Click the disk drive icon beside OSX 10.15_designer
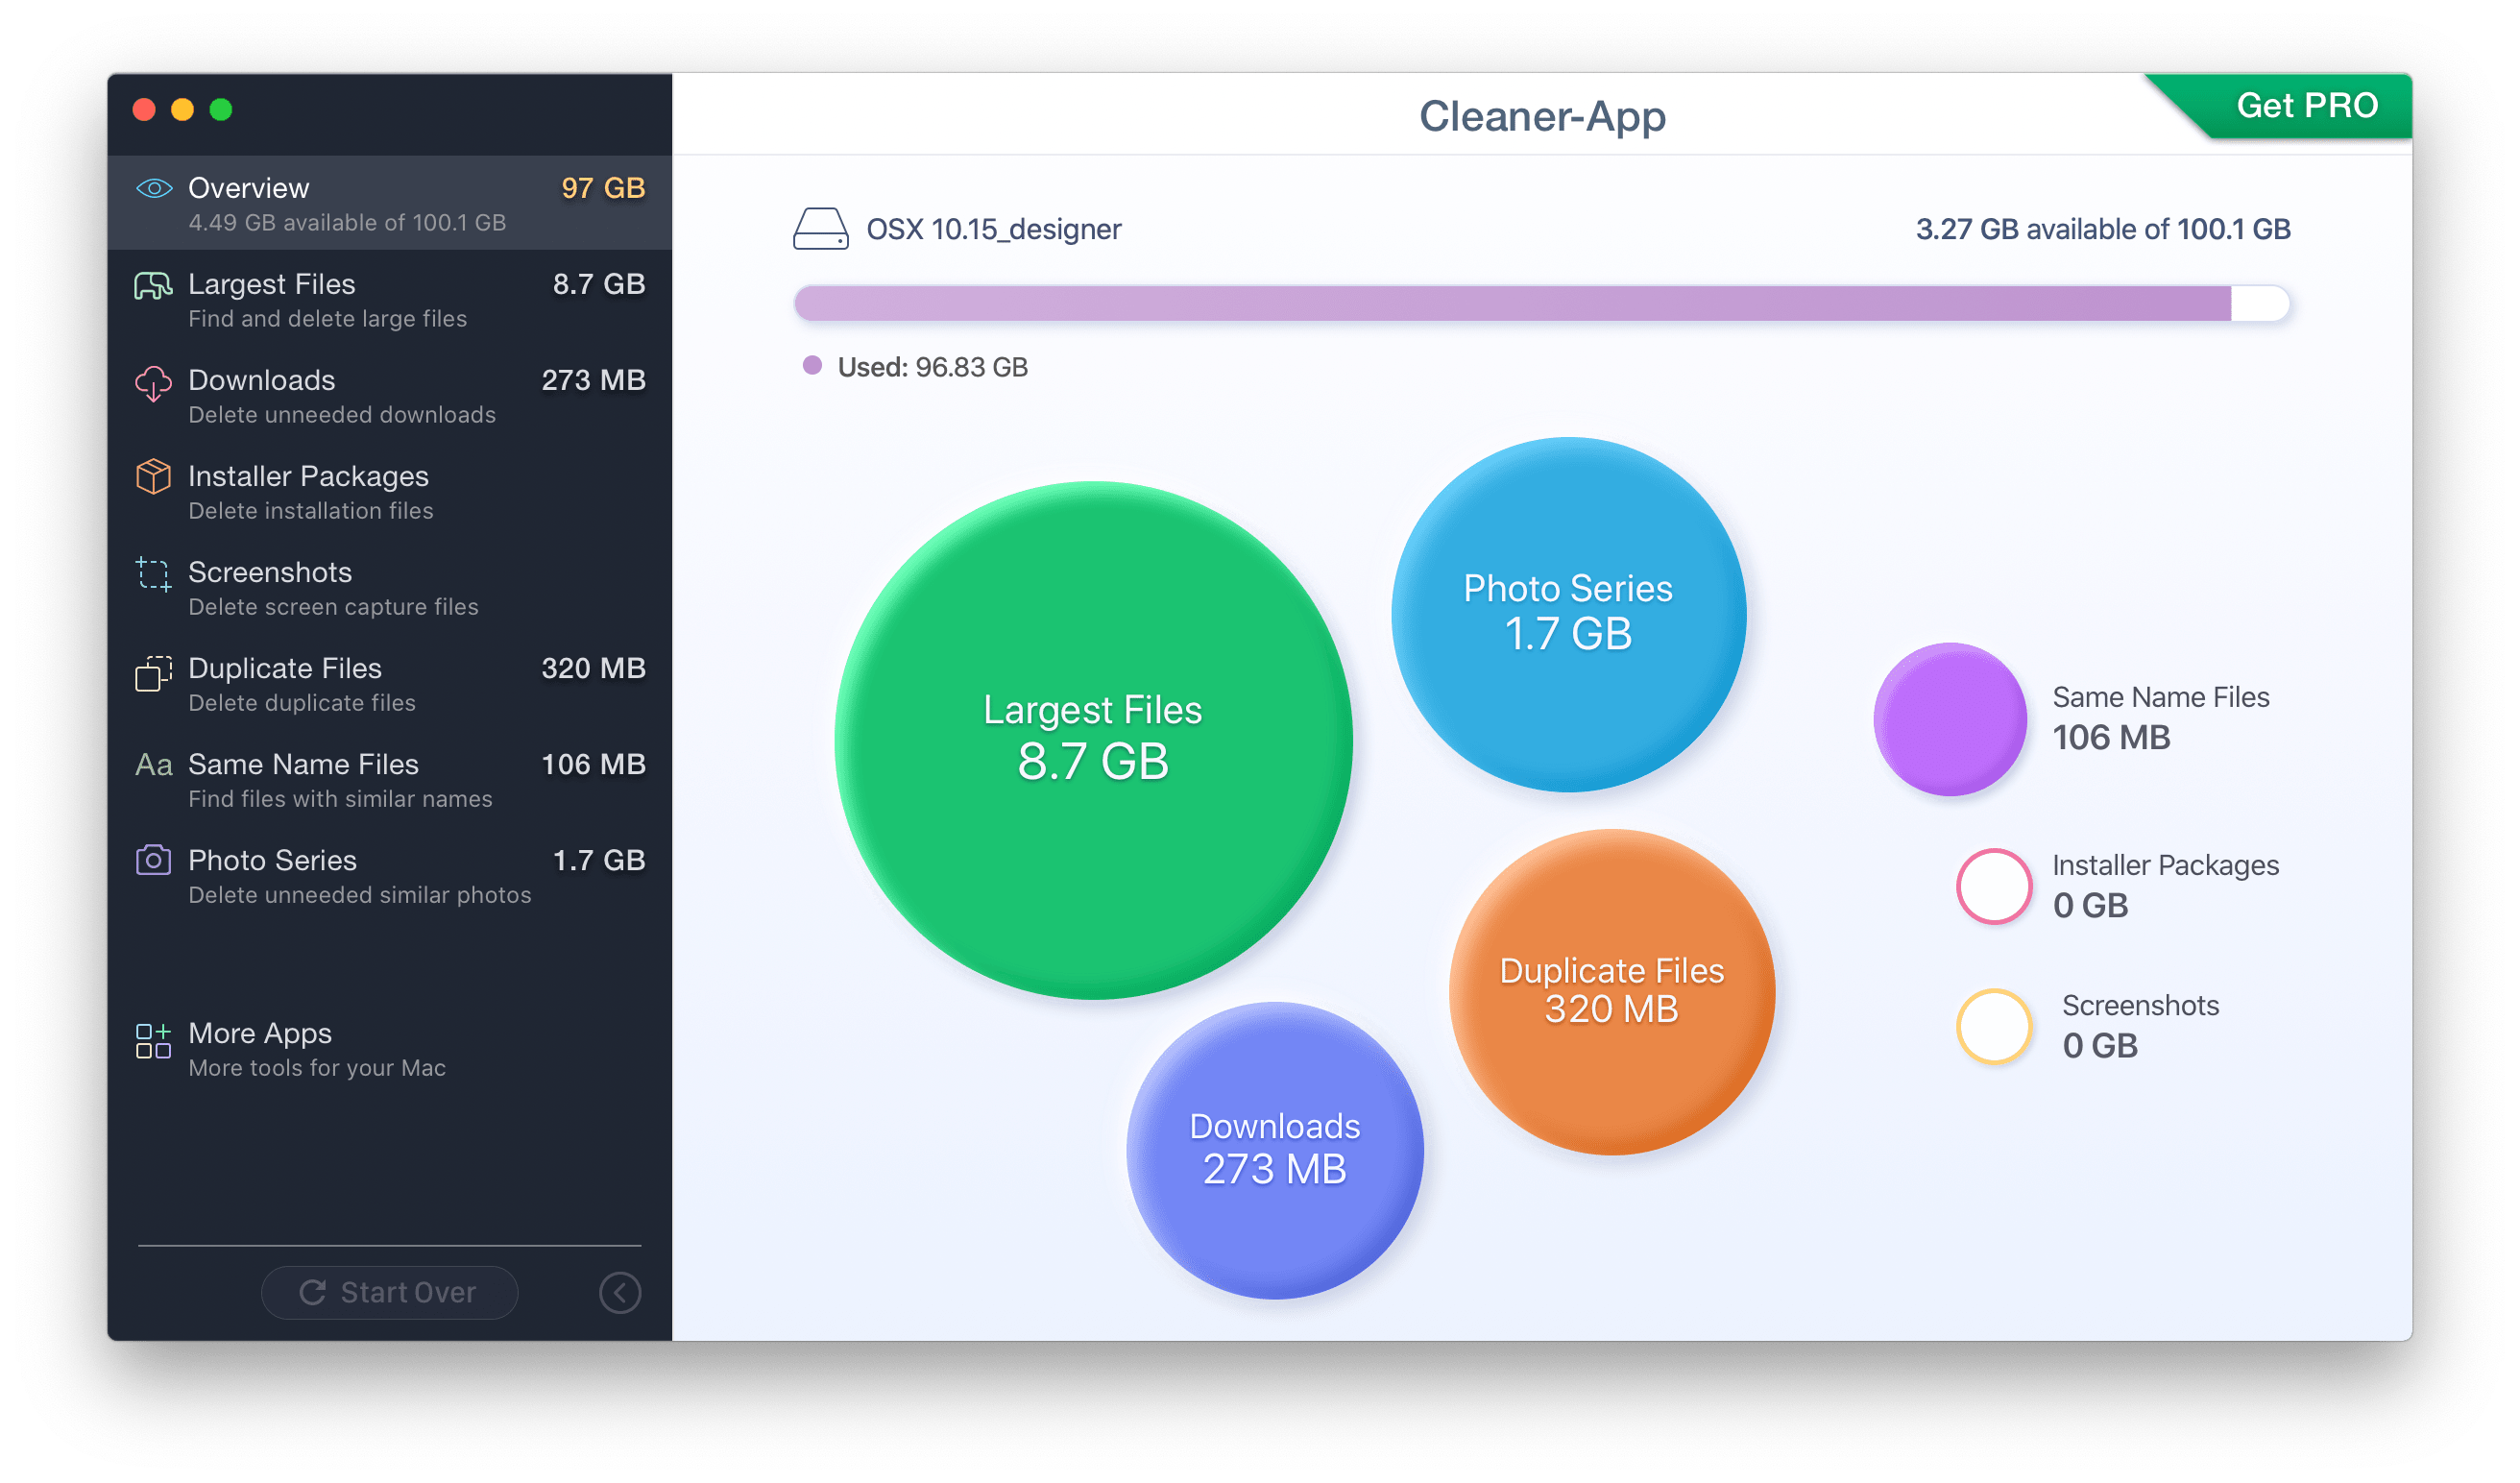Viewport: 2520px width, 1483px height. point(821,229)
